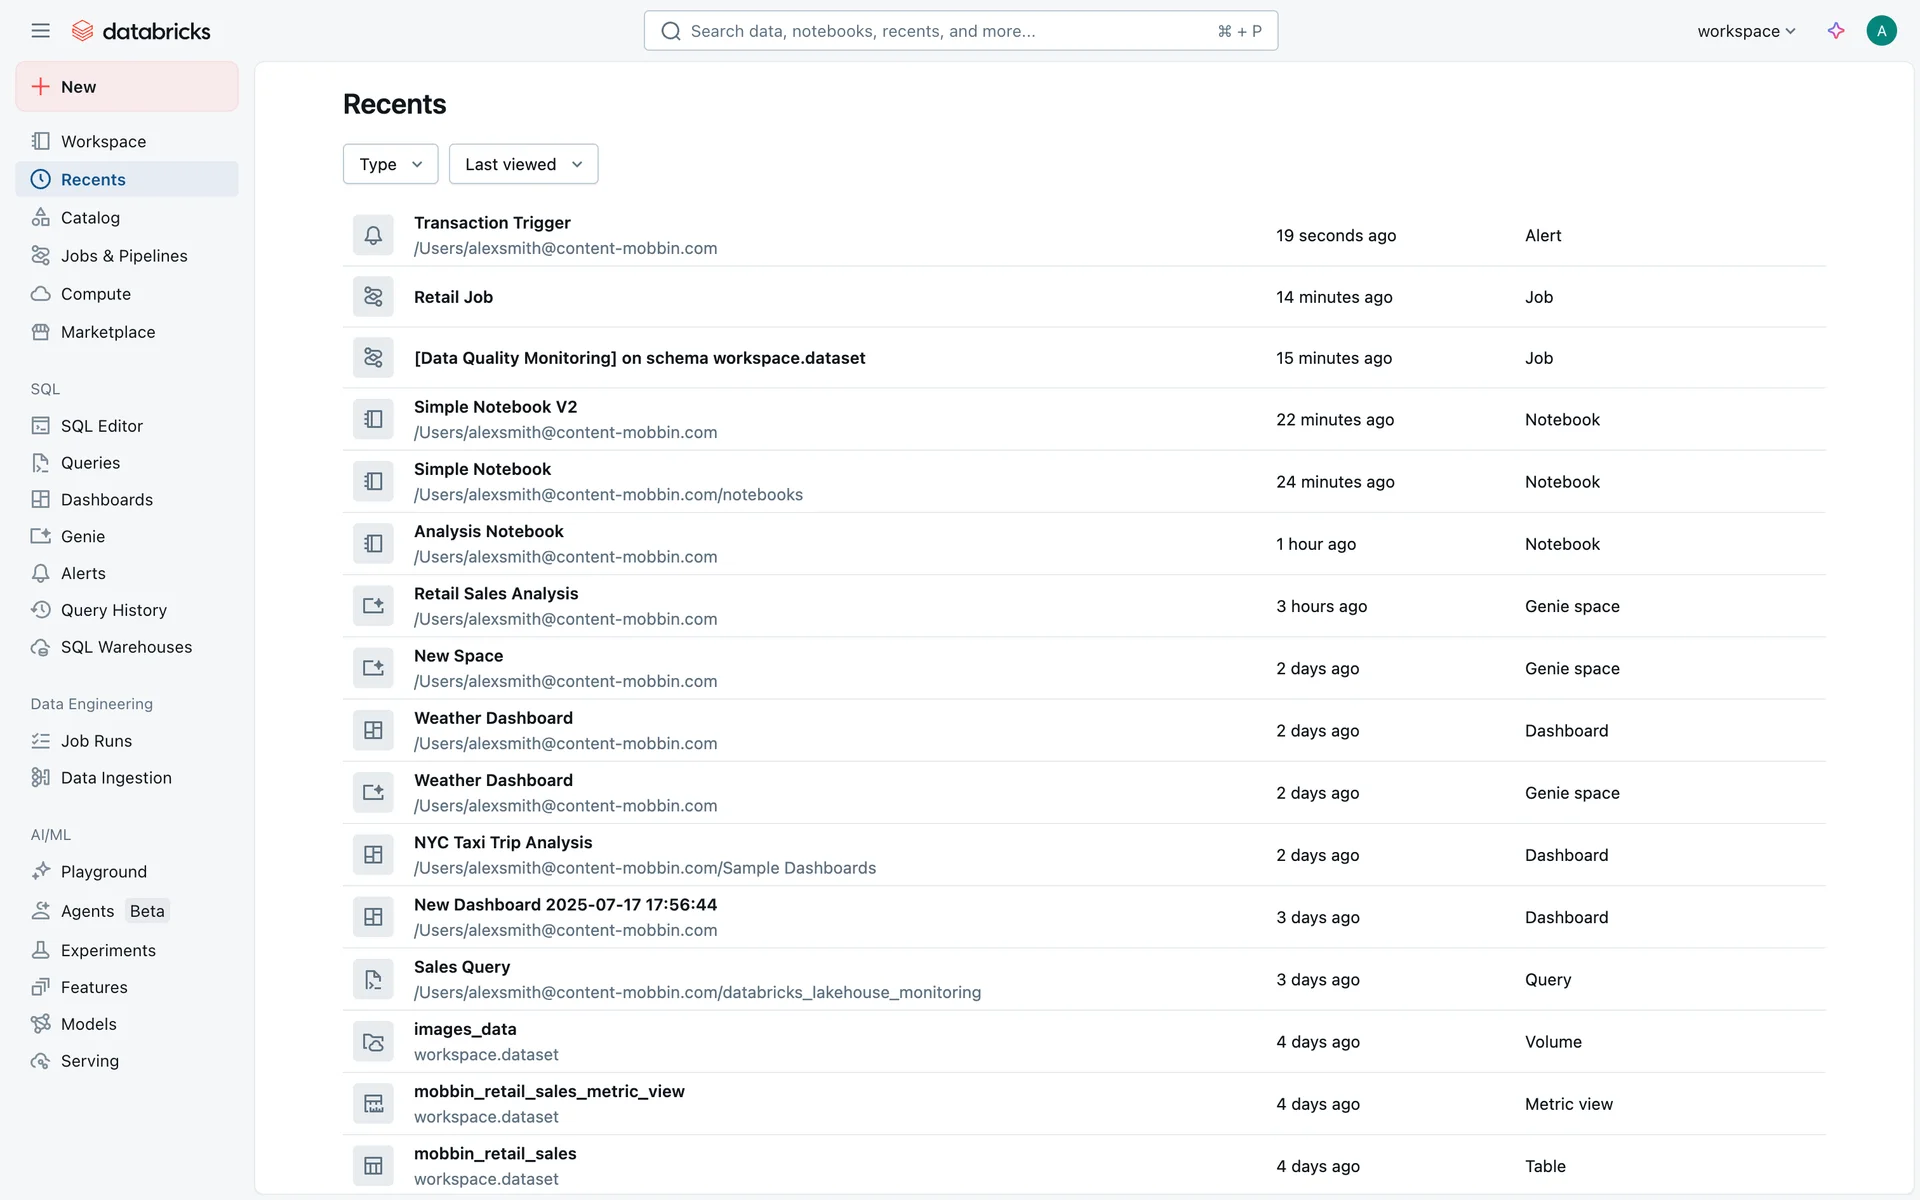Click the user avatar icon
1920x1200 pixels.
tap(1881, 31)
